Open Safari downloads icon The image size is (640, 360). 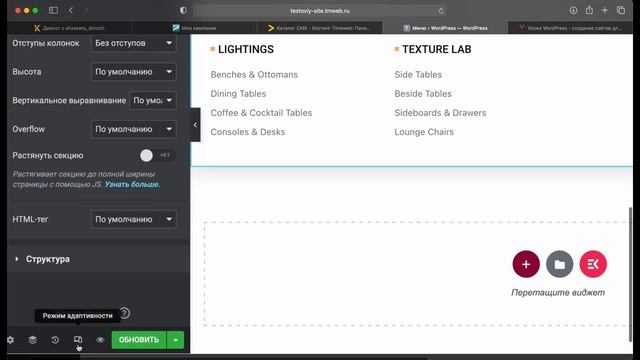(573, 11)
